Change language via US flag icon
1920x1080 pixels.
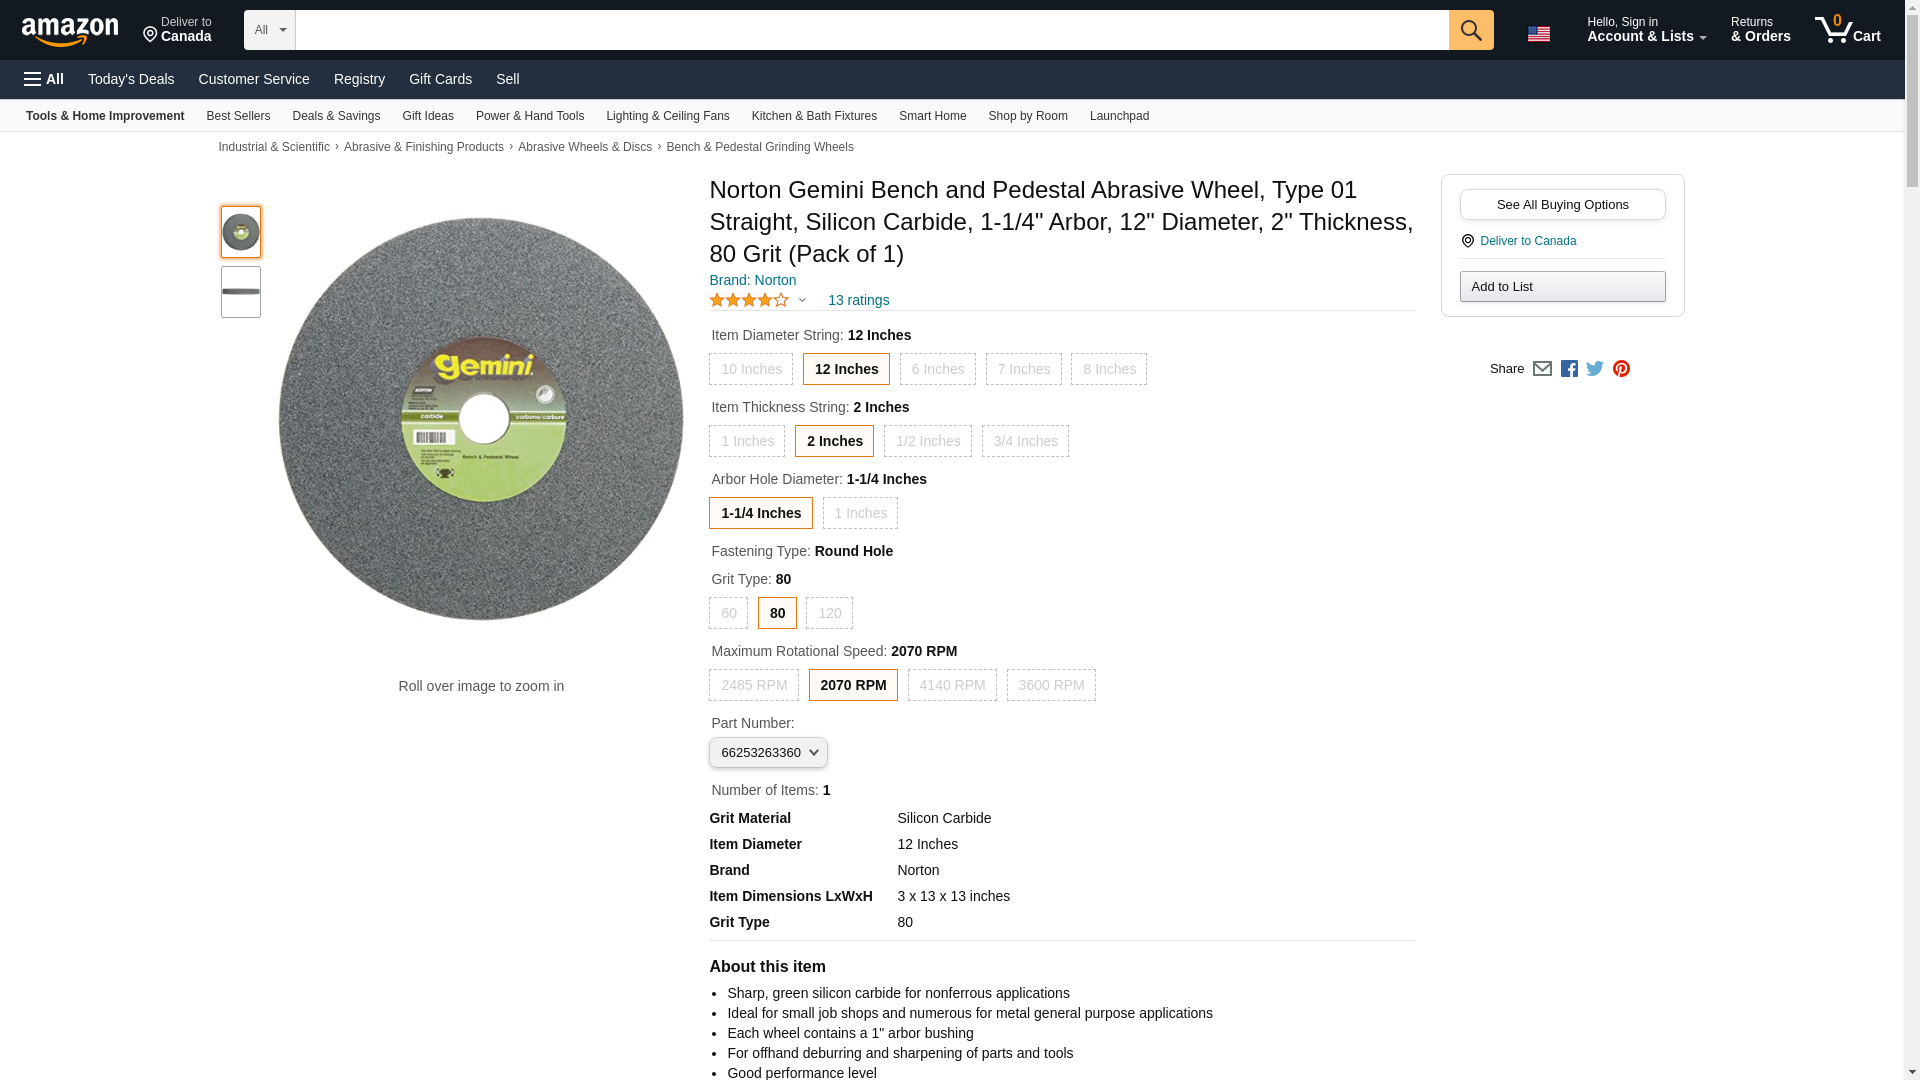point(1538,33)
